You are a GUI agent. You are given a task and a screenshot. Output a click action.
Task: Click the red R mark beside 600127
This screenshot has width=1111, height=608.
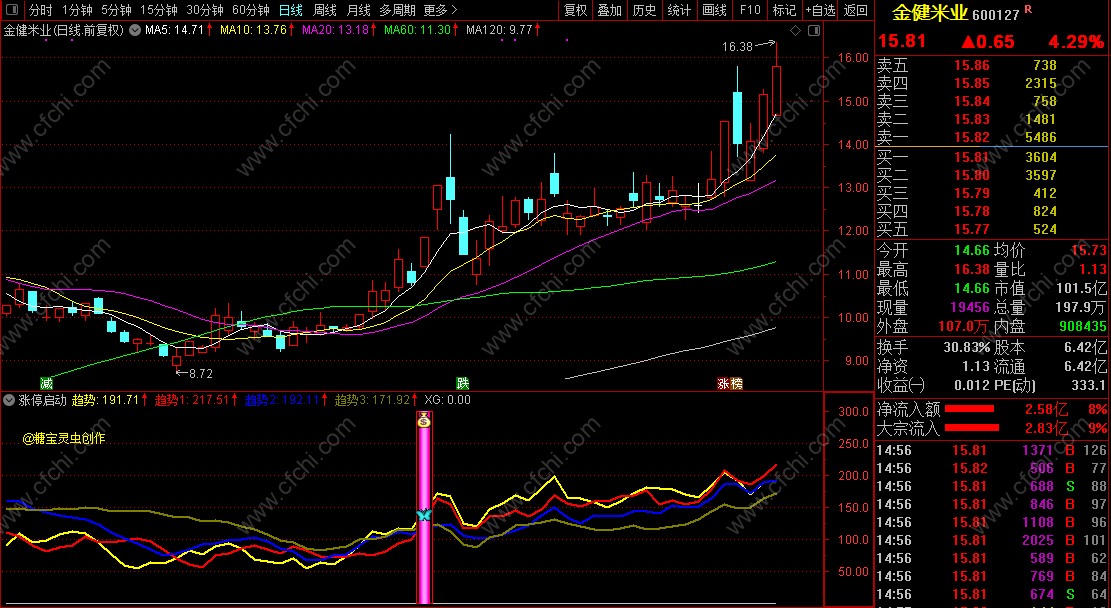click(1028, 9)
